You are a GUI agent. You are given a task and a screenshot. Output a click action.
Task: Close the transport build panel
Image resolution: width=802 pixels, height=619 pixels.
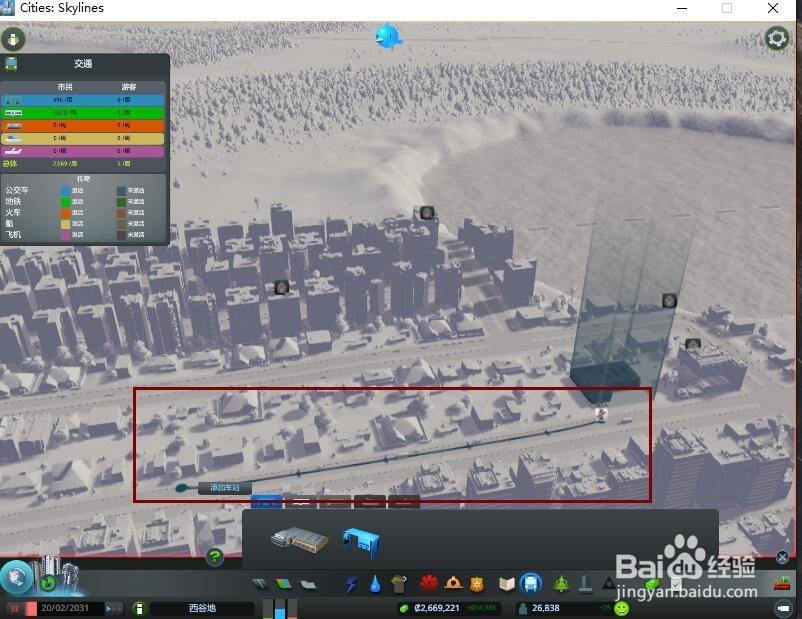click(782, 557)
